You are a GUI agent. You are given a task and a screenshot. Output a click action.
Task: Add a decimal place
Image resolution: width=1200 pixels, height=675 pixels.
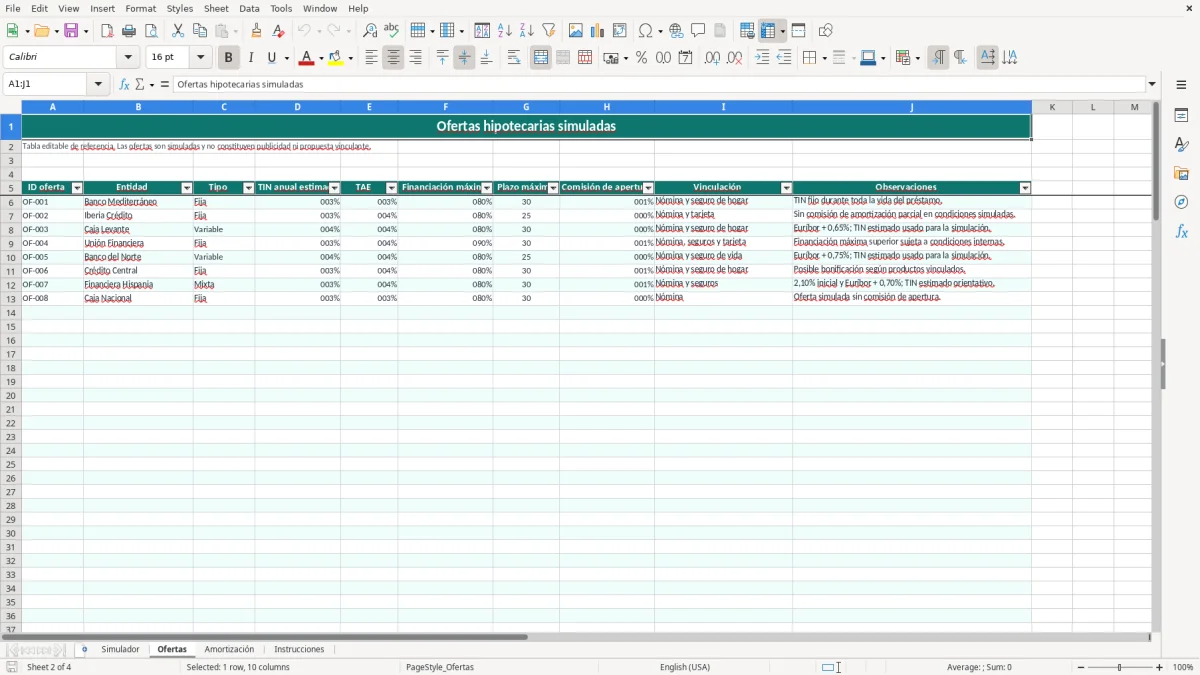coord(713,58)
